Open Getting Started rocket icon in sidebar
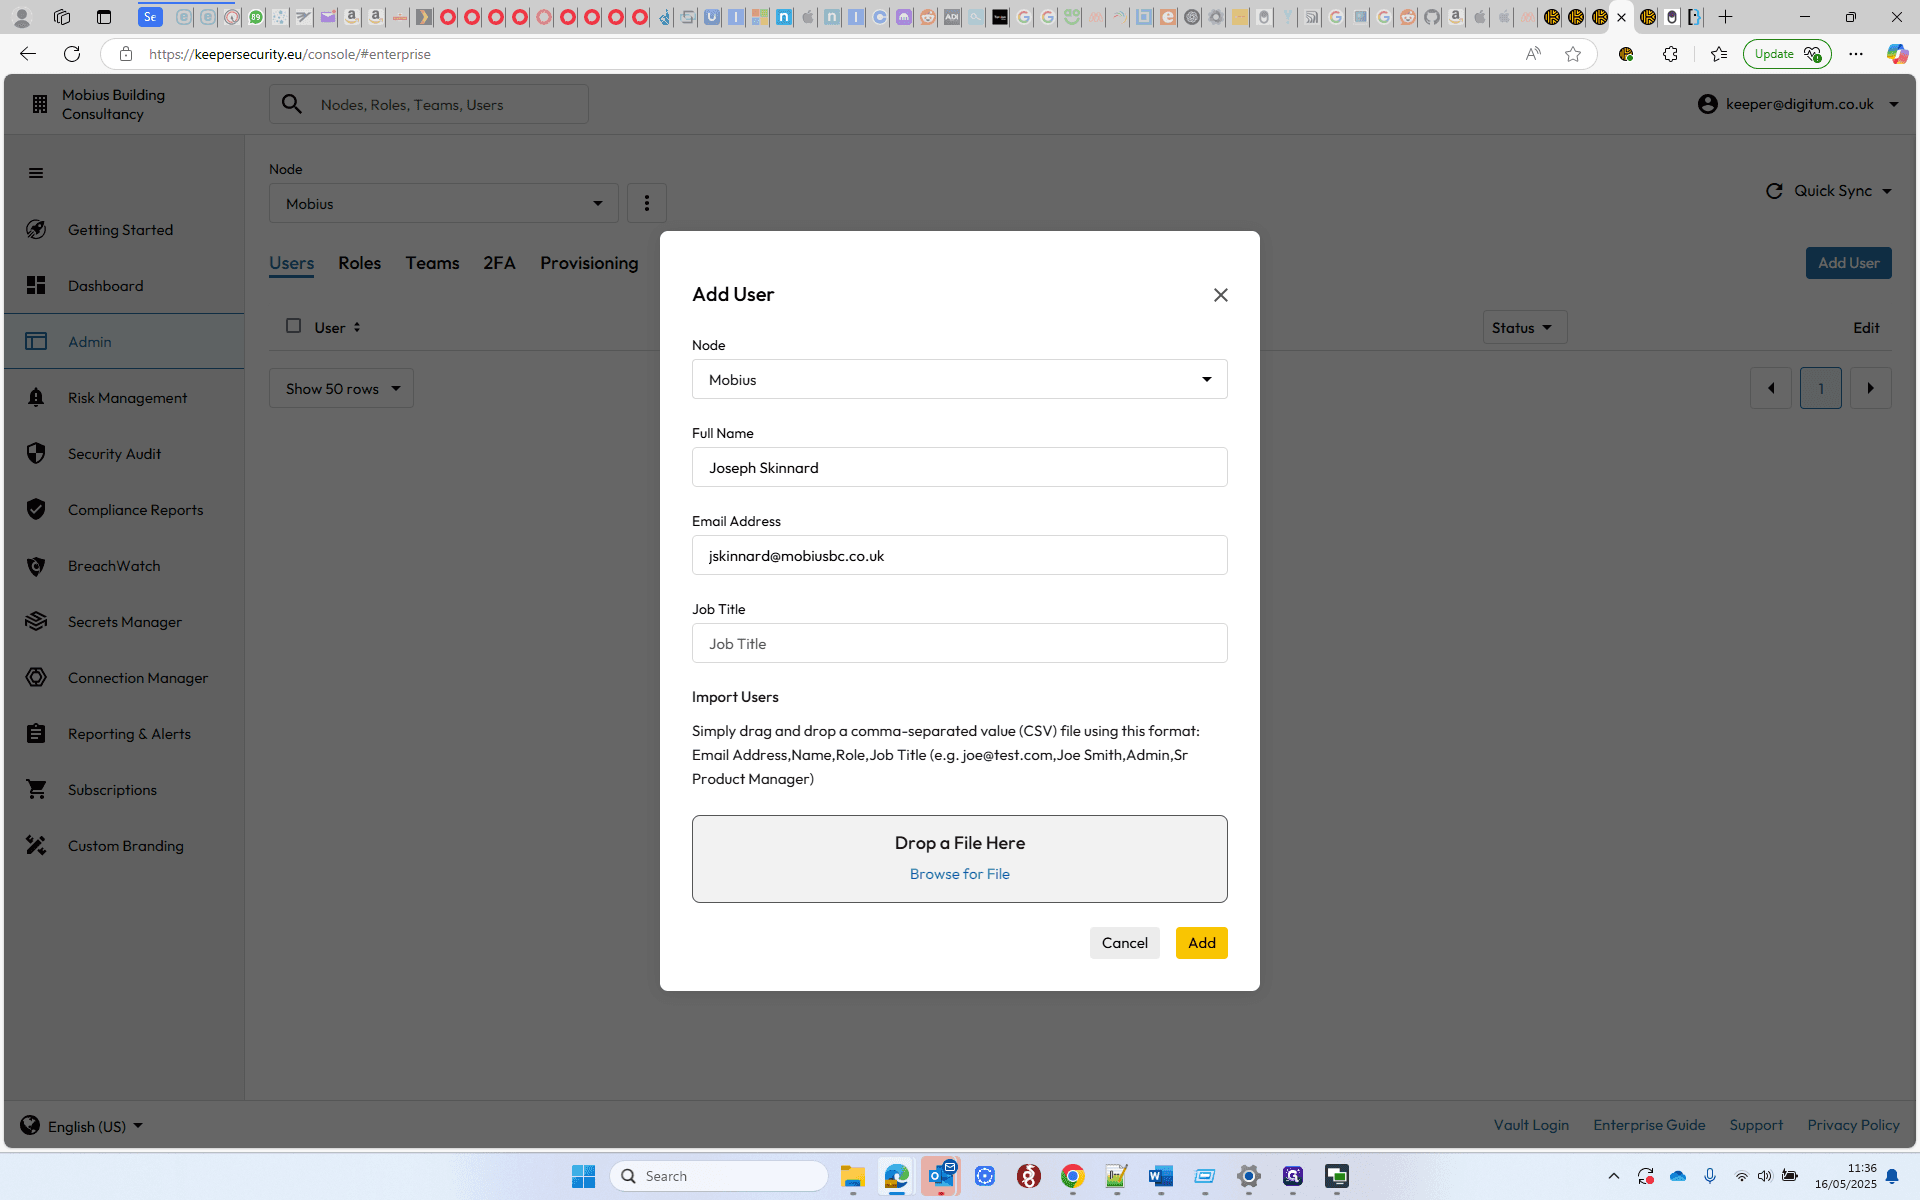Image resolution: width=1920 pixels, height=1200 pixels. point(36,230)
